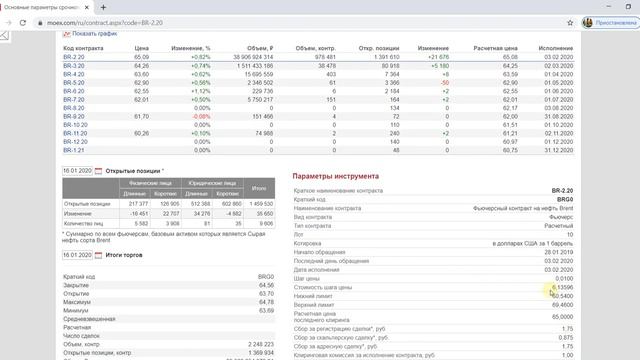Open calendar icon next to Итоги торгов date
640x360 pixels.
pyautogui.click(x=98, y=255)
